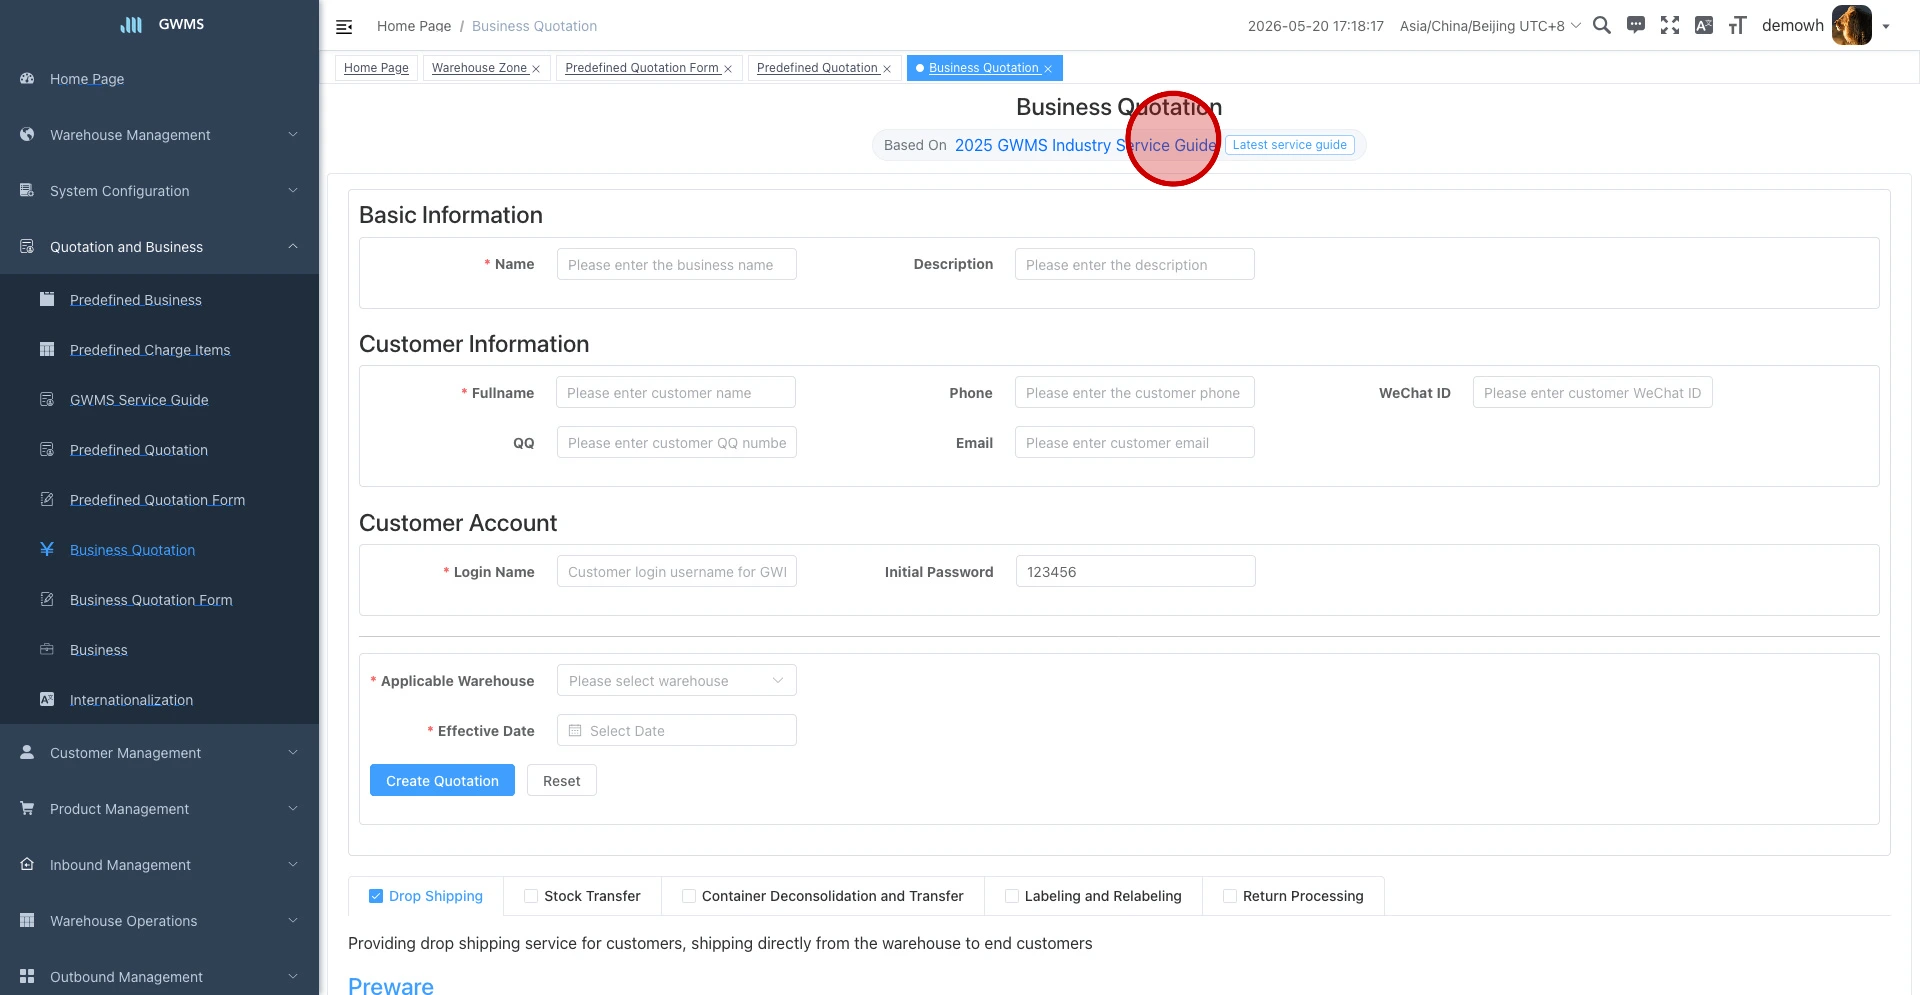
Task: Open Home Page breadcrumb link
Action: tap(414, 26)
